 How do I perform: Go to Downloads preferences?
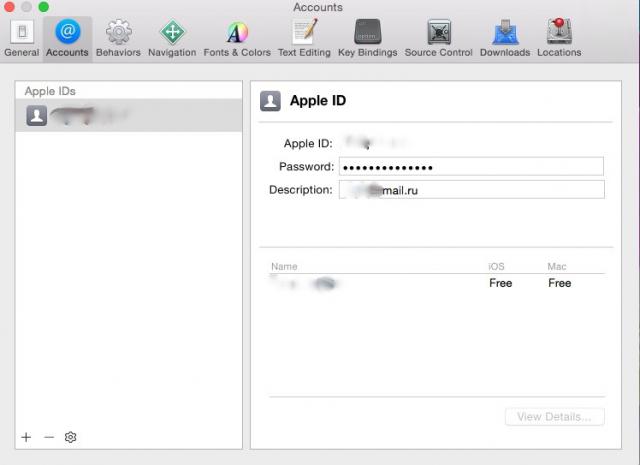(505, 38)
